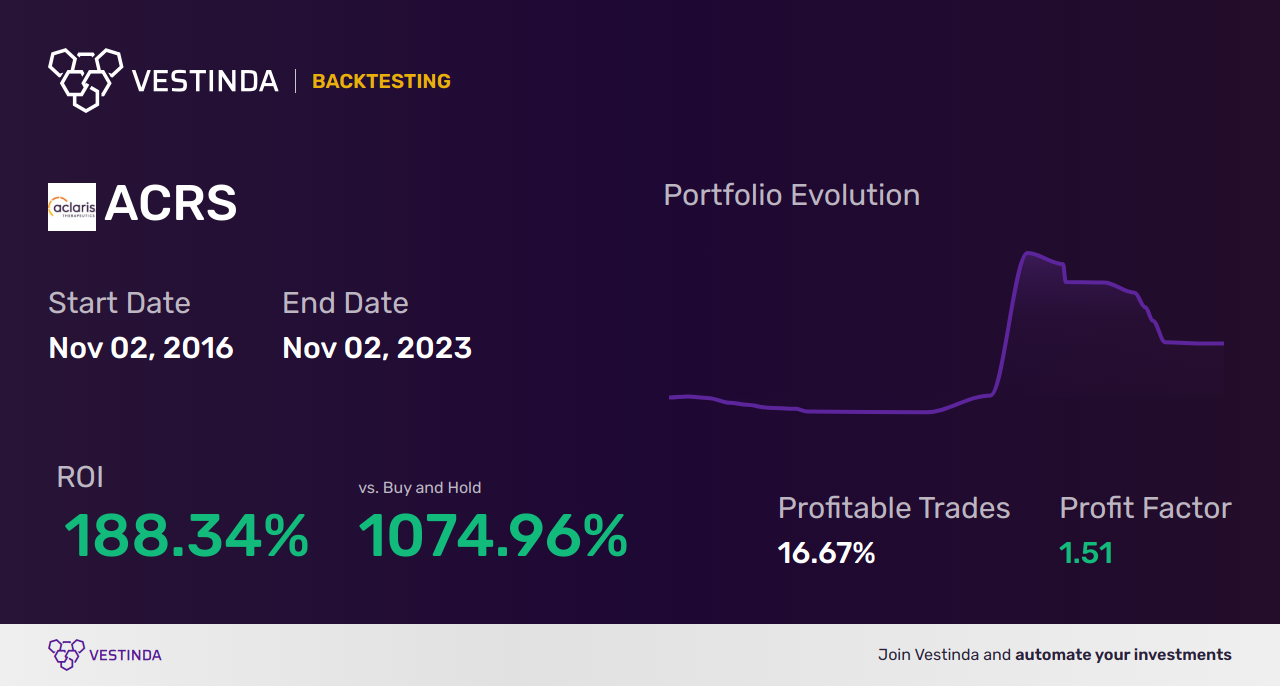Viewport: 1280px width, 686px height.
Task: Click the Start Date label
Action: click(x=119, y=302)
